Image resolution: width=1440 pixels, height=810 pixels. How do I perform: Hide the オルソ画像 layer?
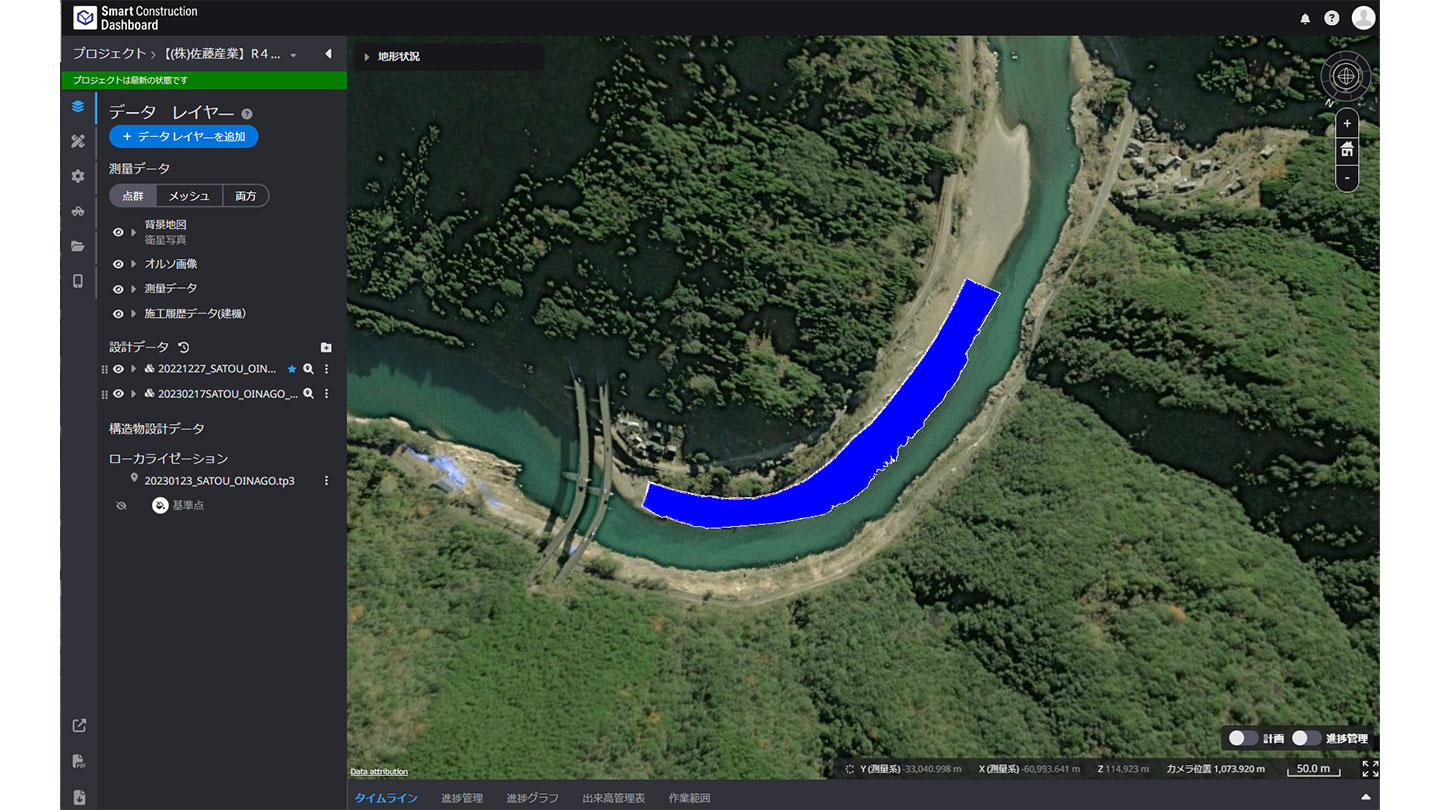pyautogui.click(x=118, y=265)
